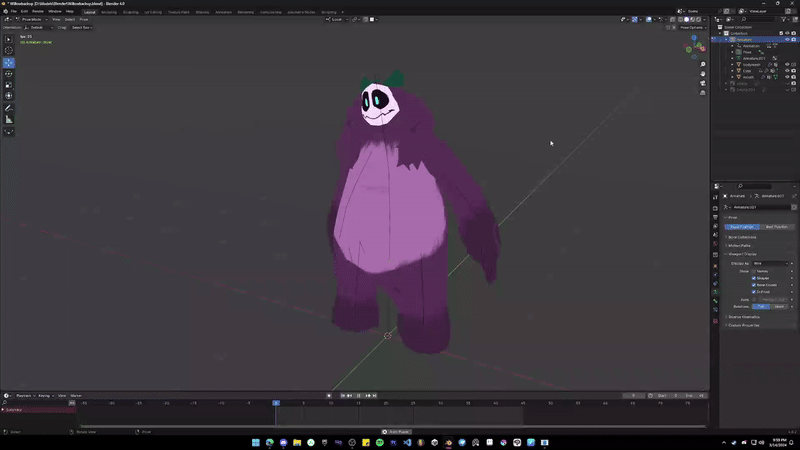This screenshot has width=800, height=450.
Task: Open the Pose Mode dropdown
Action: pos(32,19)
